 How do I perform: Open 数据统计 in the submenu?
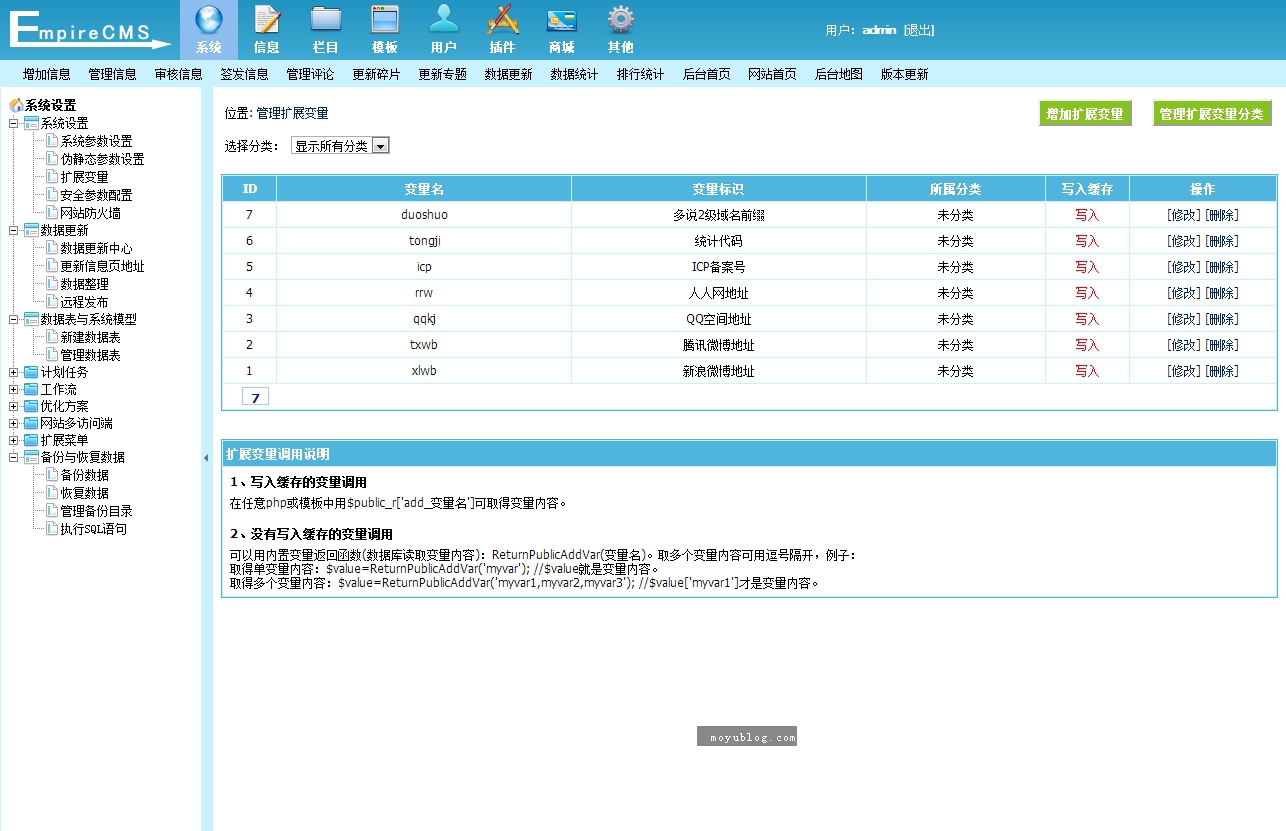(x=575, y=74)
